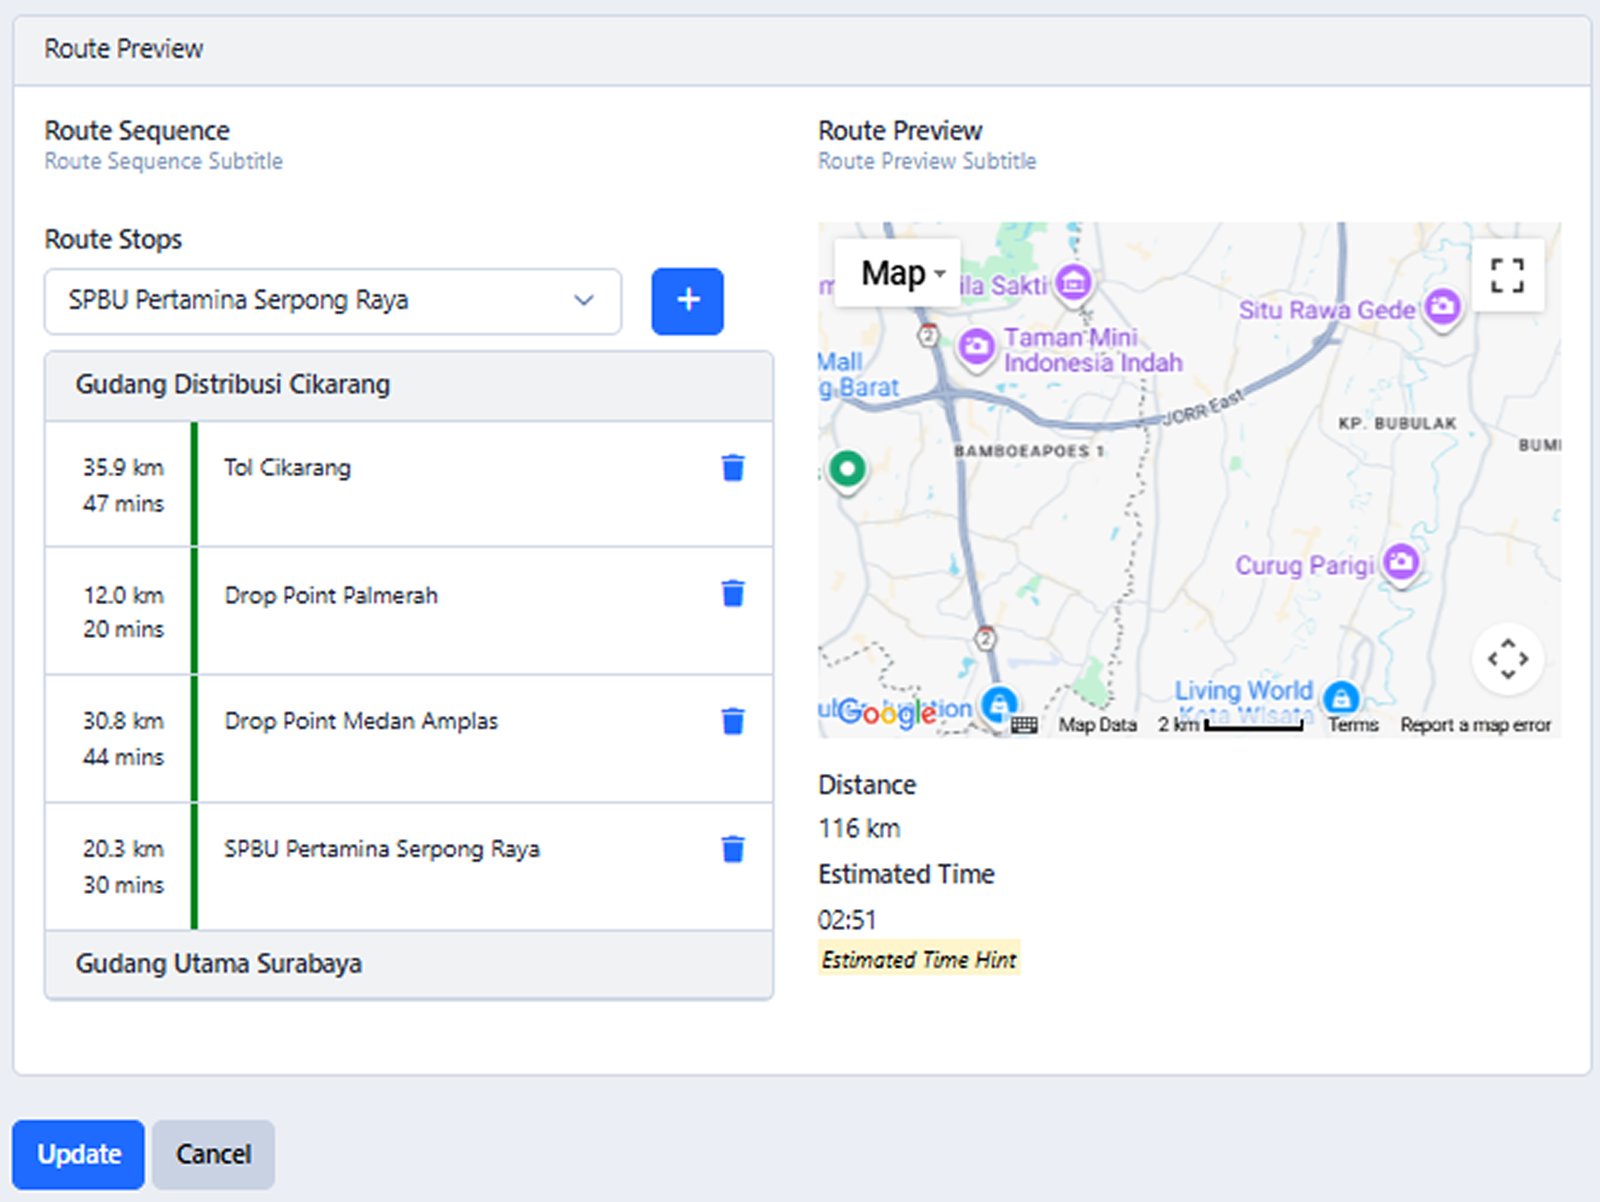Select Taman Mini Indonesia Indah map pin
The width and height of the screenshot is (1600, 1202).
(976, 347)
